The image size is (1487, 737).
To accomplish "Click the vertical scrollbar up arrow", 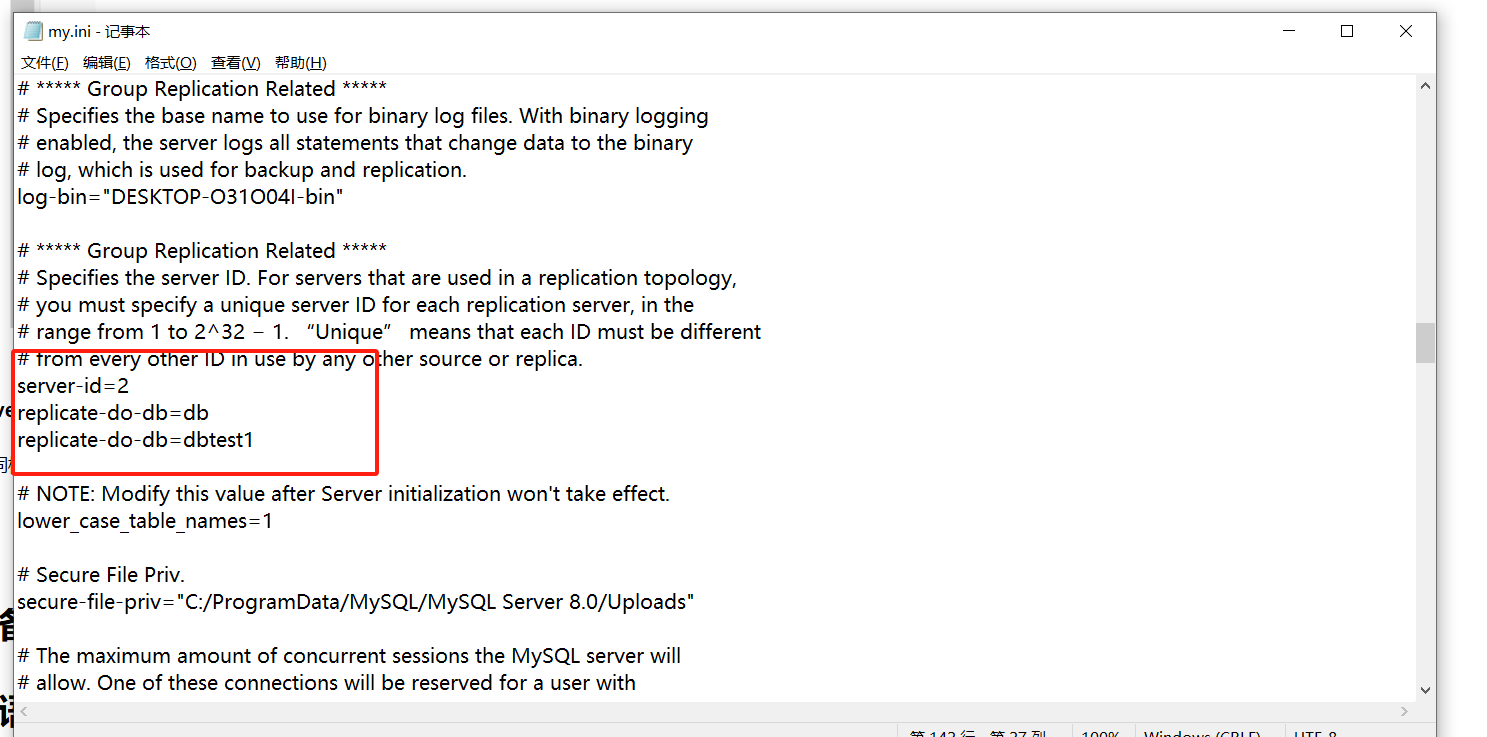I will (1425, 88).
